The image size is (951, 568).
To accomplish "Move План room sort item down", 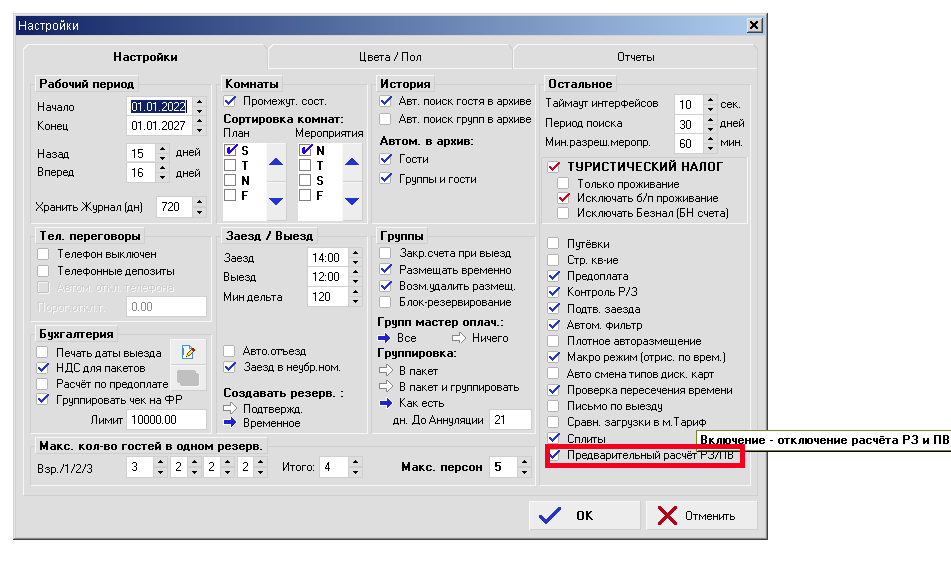I will (276, 201).
